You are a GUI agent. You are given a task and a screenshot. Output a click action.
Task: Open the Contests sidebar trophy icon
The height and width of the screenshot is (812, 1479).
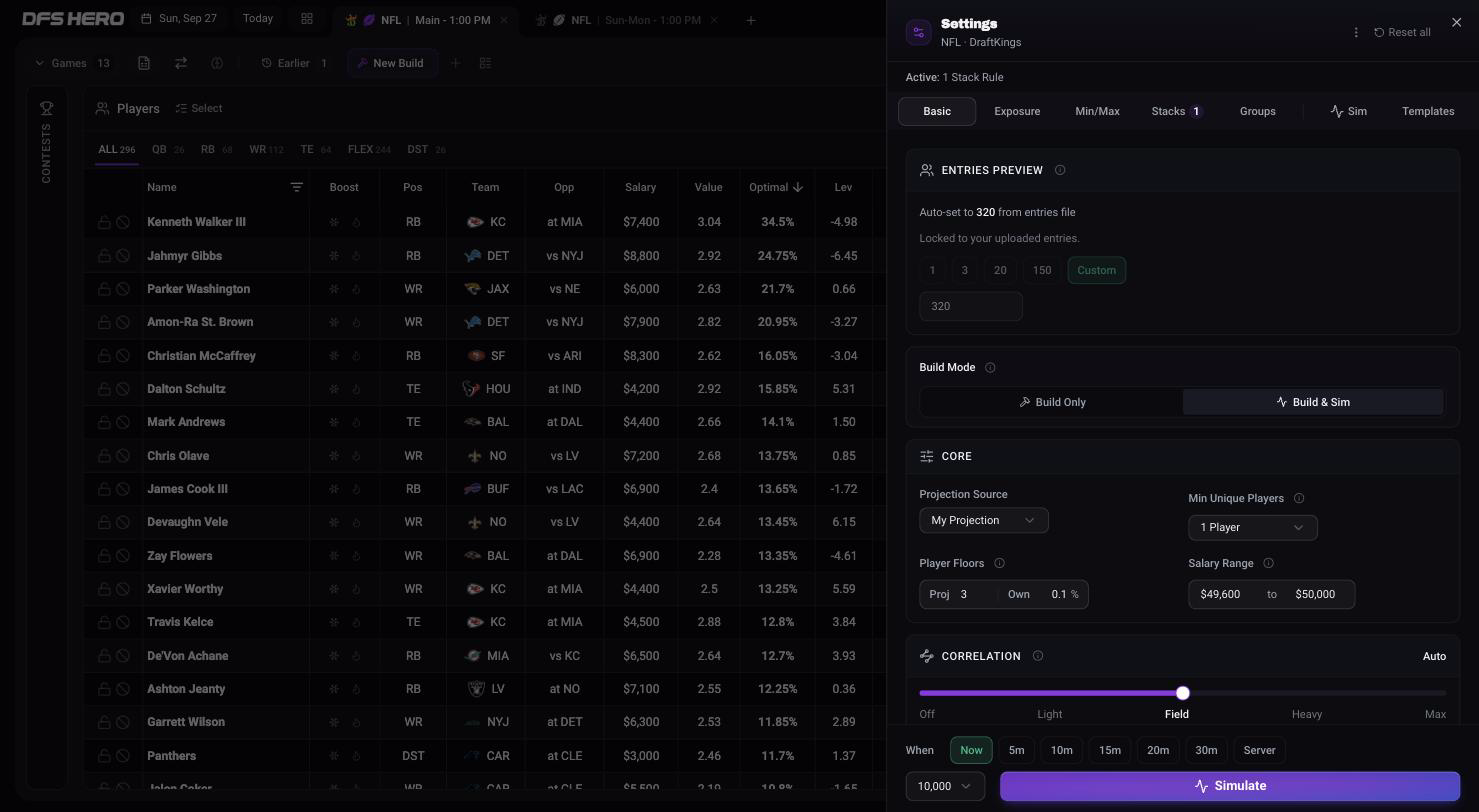tap(46, 108)
